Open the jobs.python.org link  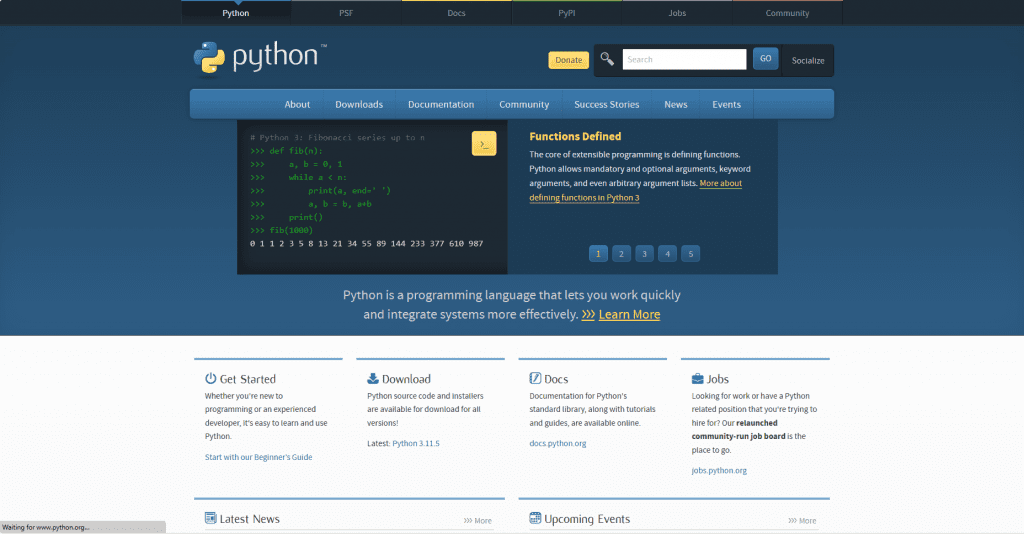719,470
